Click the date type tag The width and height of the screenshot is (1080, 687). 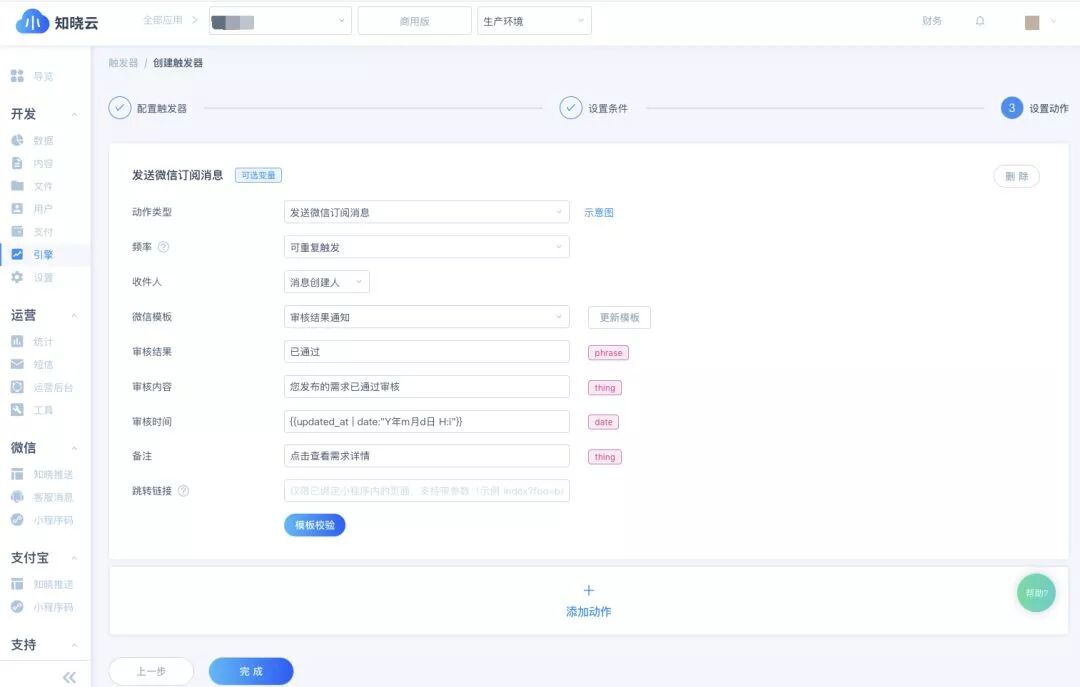603,422
